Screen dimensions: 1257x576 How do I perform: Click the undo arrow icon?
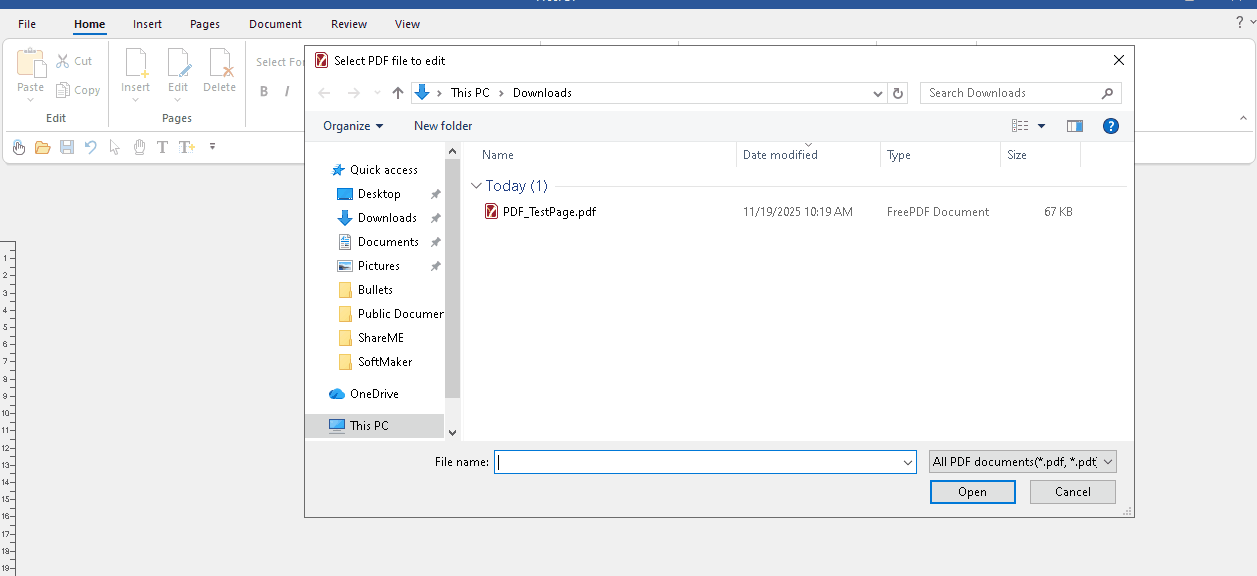(91, 147)
